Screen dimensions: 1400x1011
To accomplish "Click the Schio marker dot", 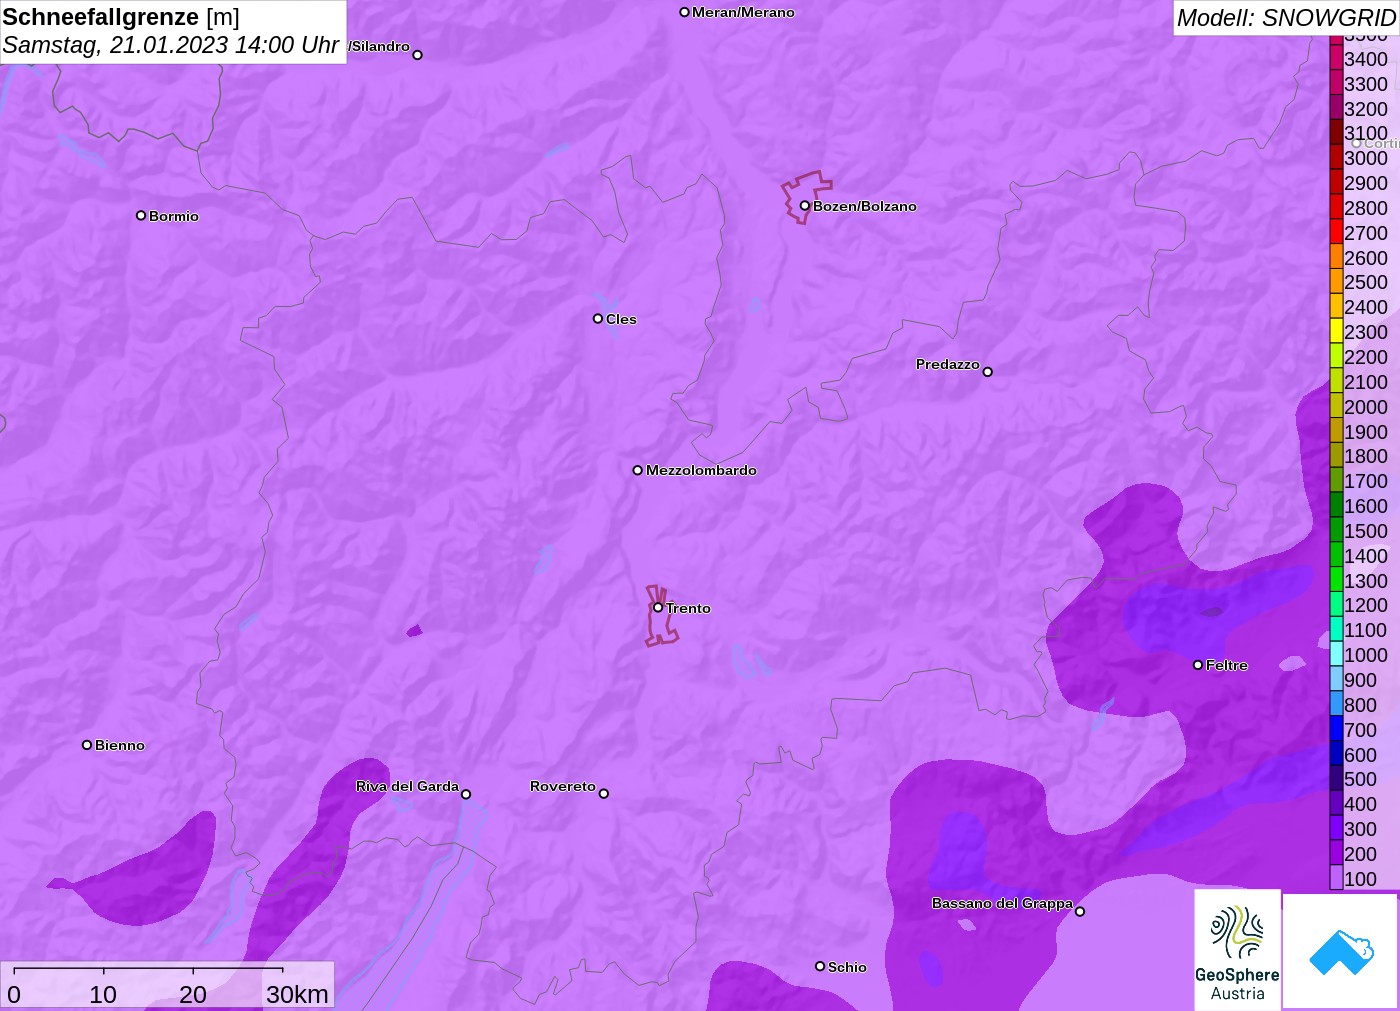I will pyautogui.click(x=820, y=966).
